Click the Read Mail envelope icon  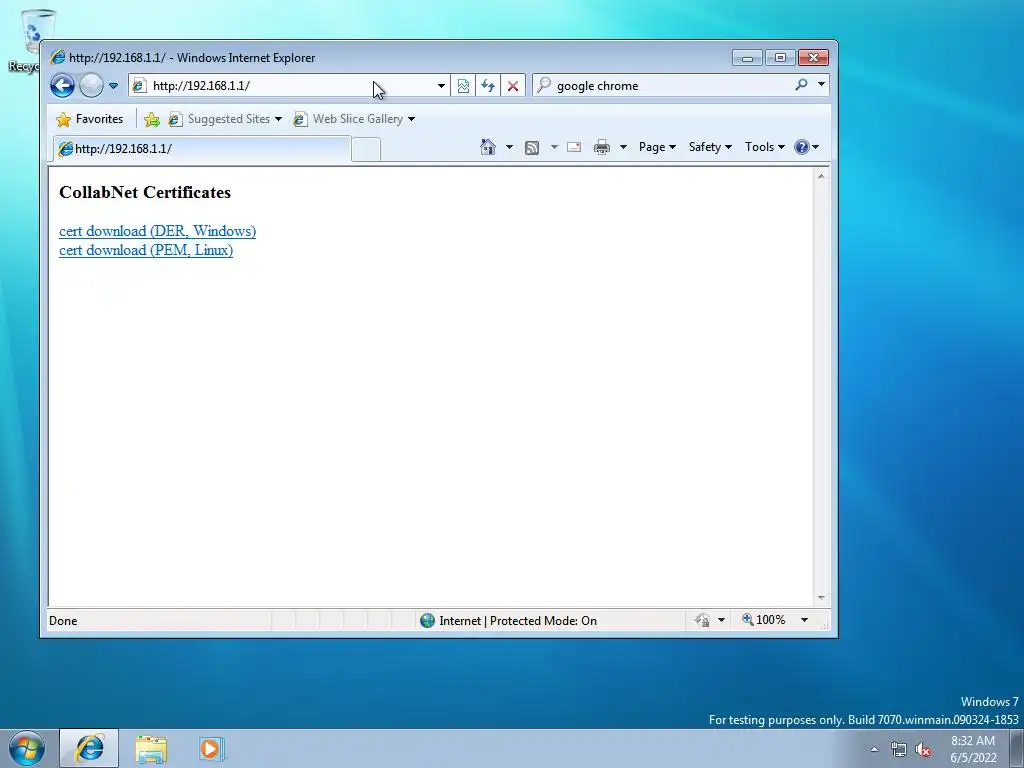coord(574,147)
